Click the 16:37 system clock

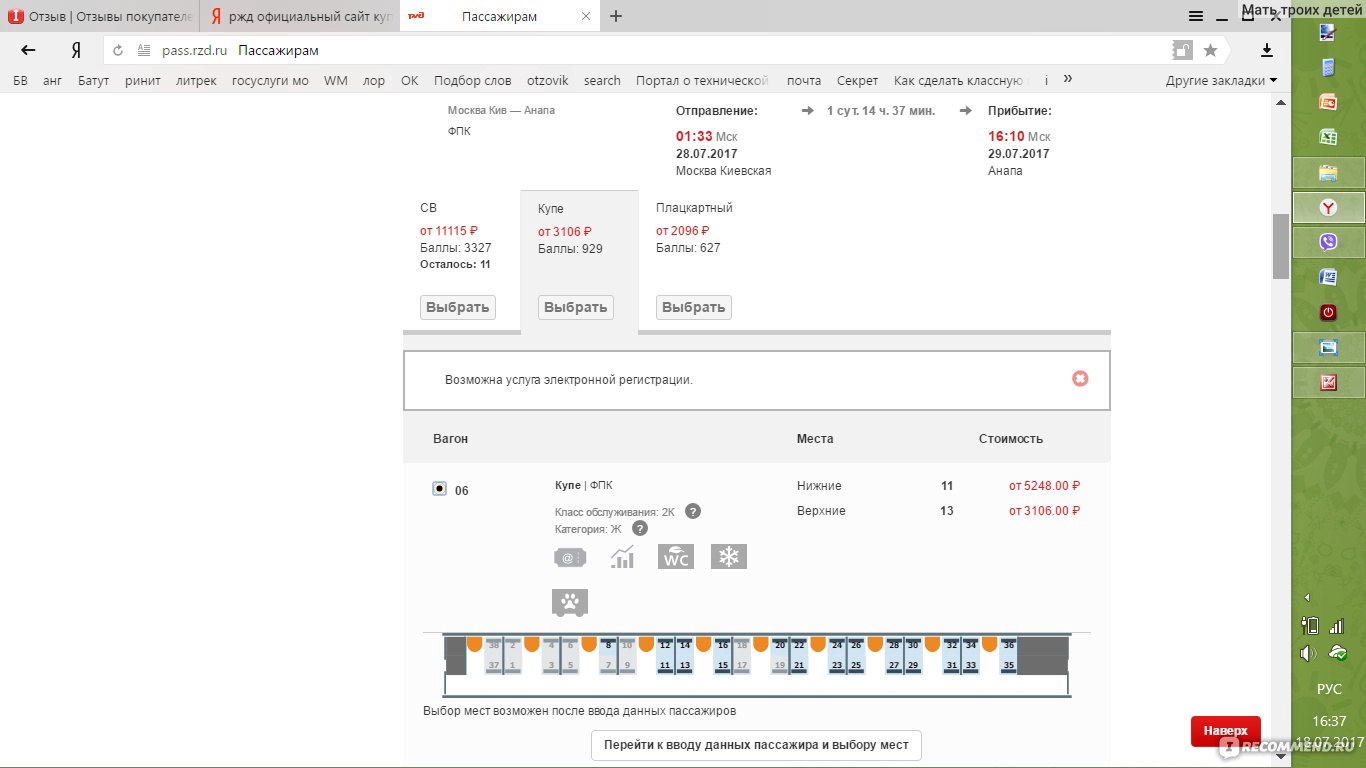tap(1329, 721)
